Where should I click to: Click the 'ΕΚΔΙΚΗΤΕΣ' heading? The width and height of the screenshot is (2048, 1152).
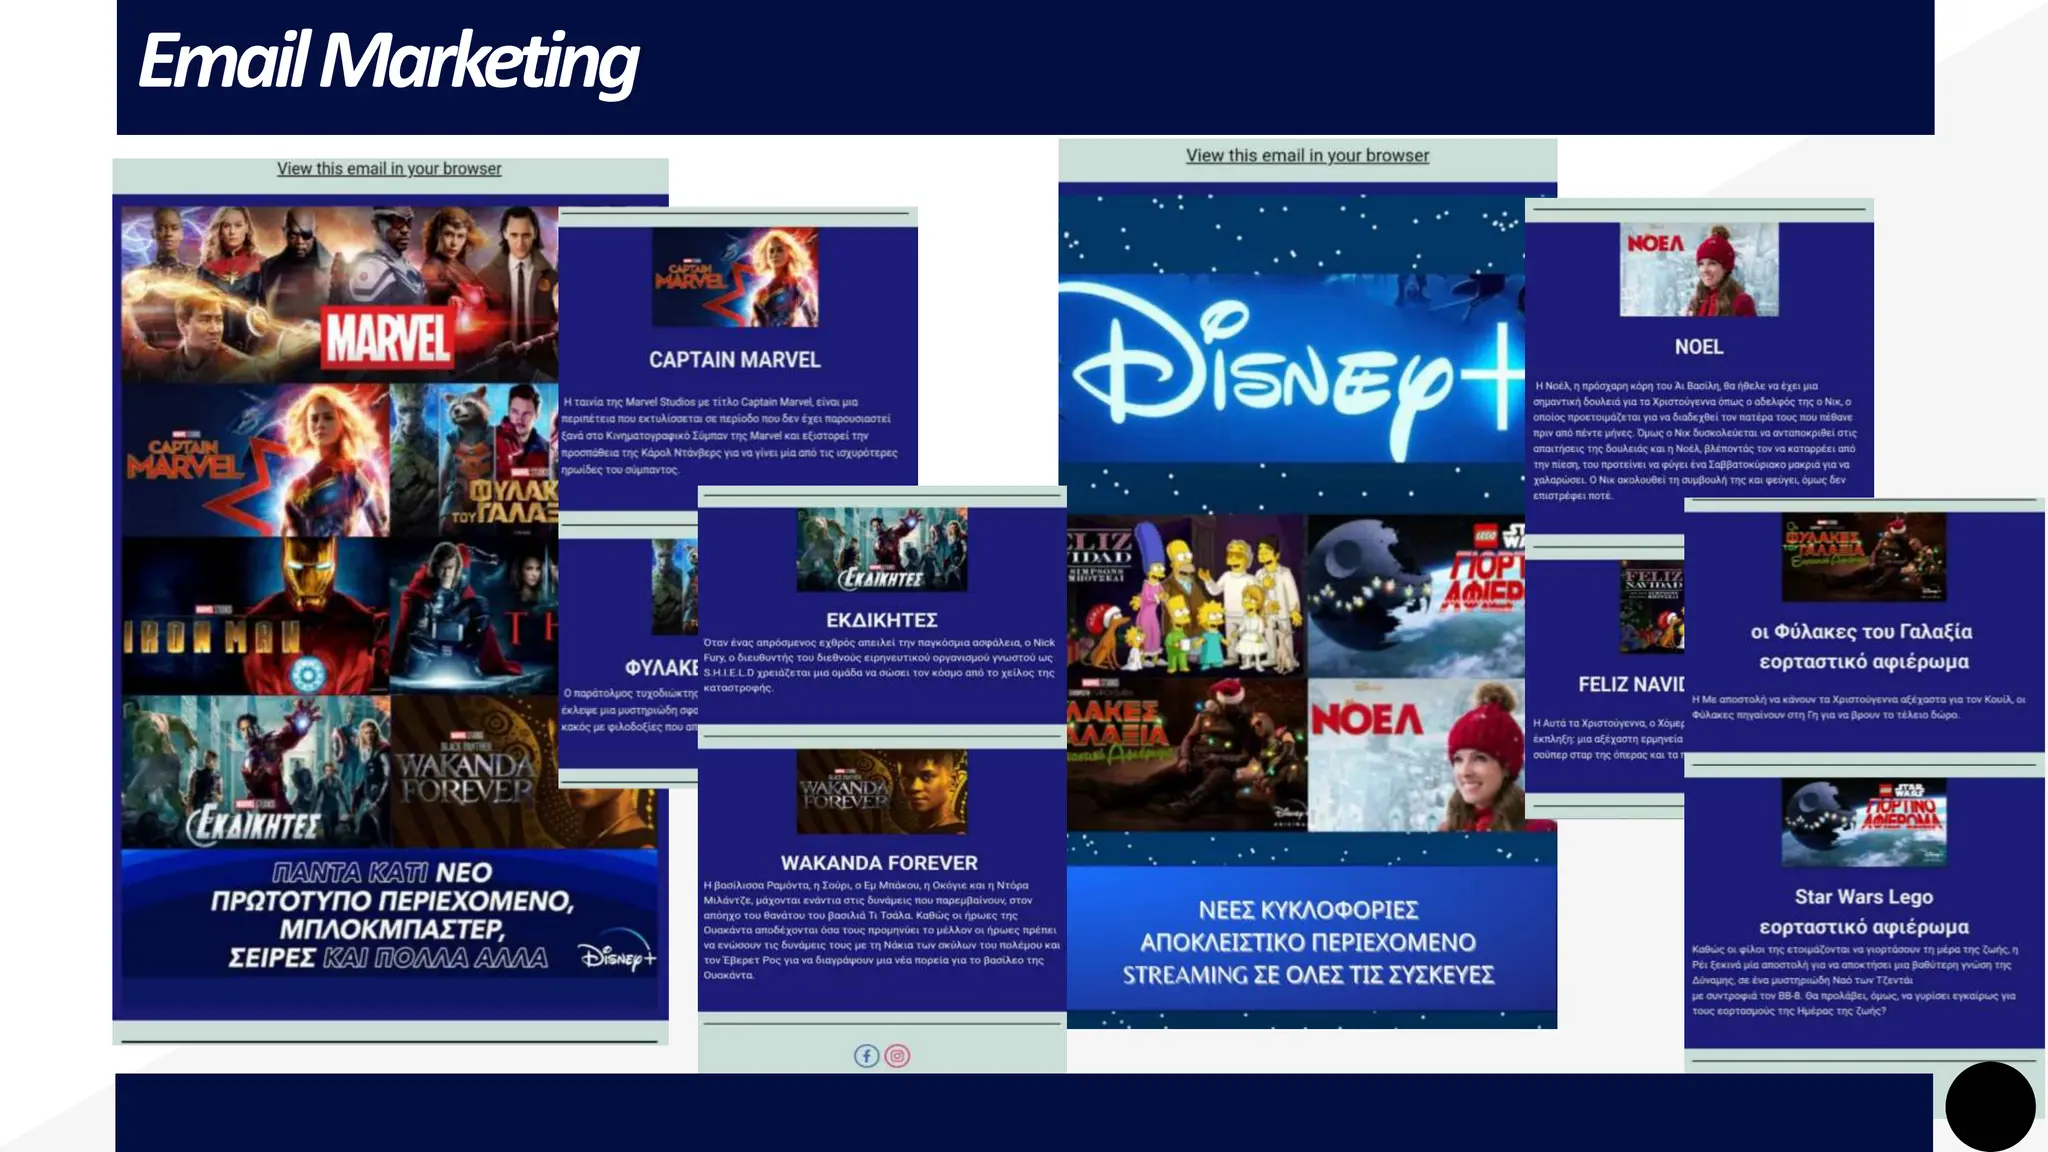point(882,620)
